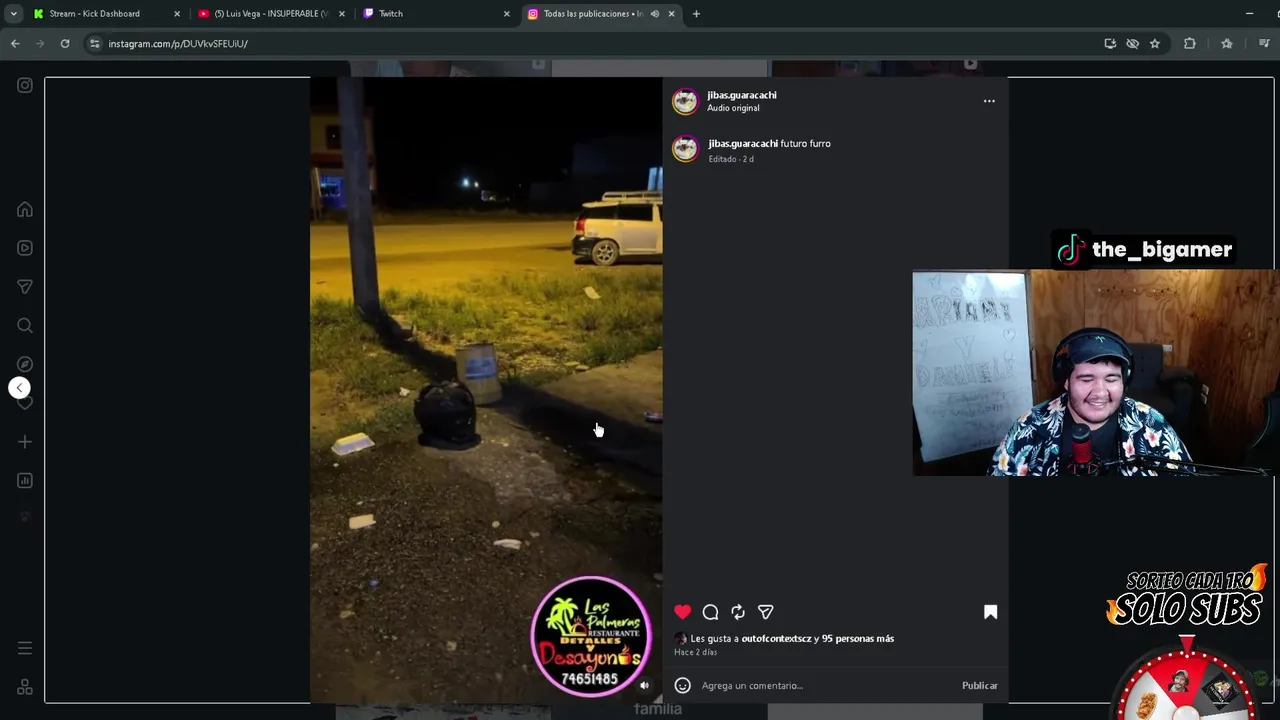1280x720 pixels.
Task: Click the Instagram logo in the sidebar
Action: 25,85
